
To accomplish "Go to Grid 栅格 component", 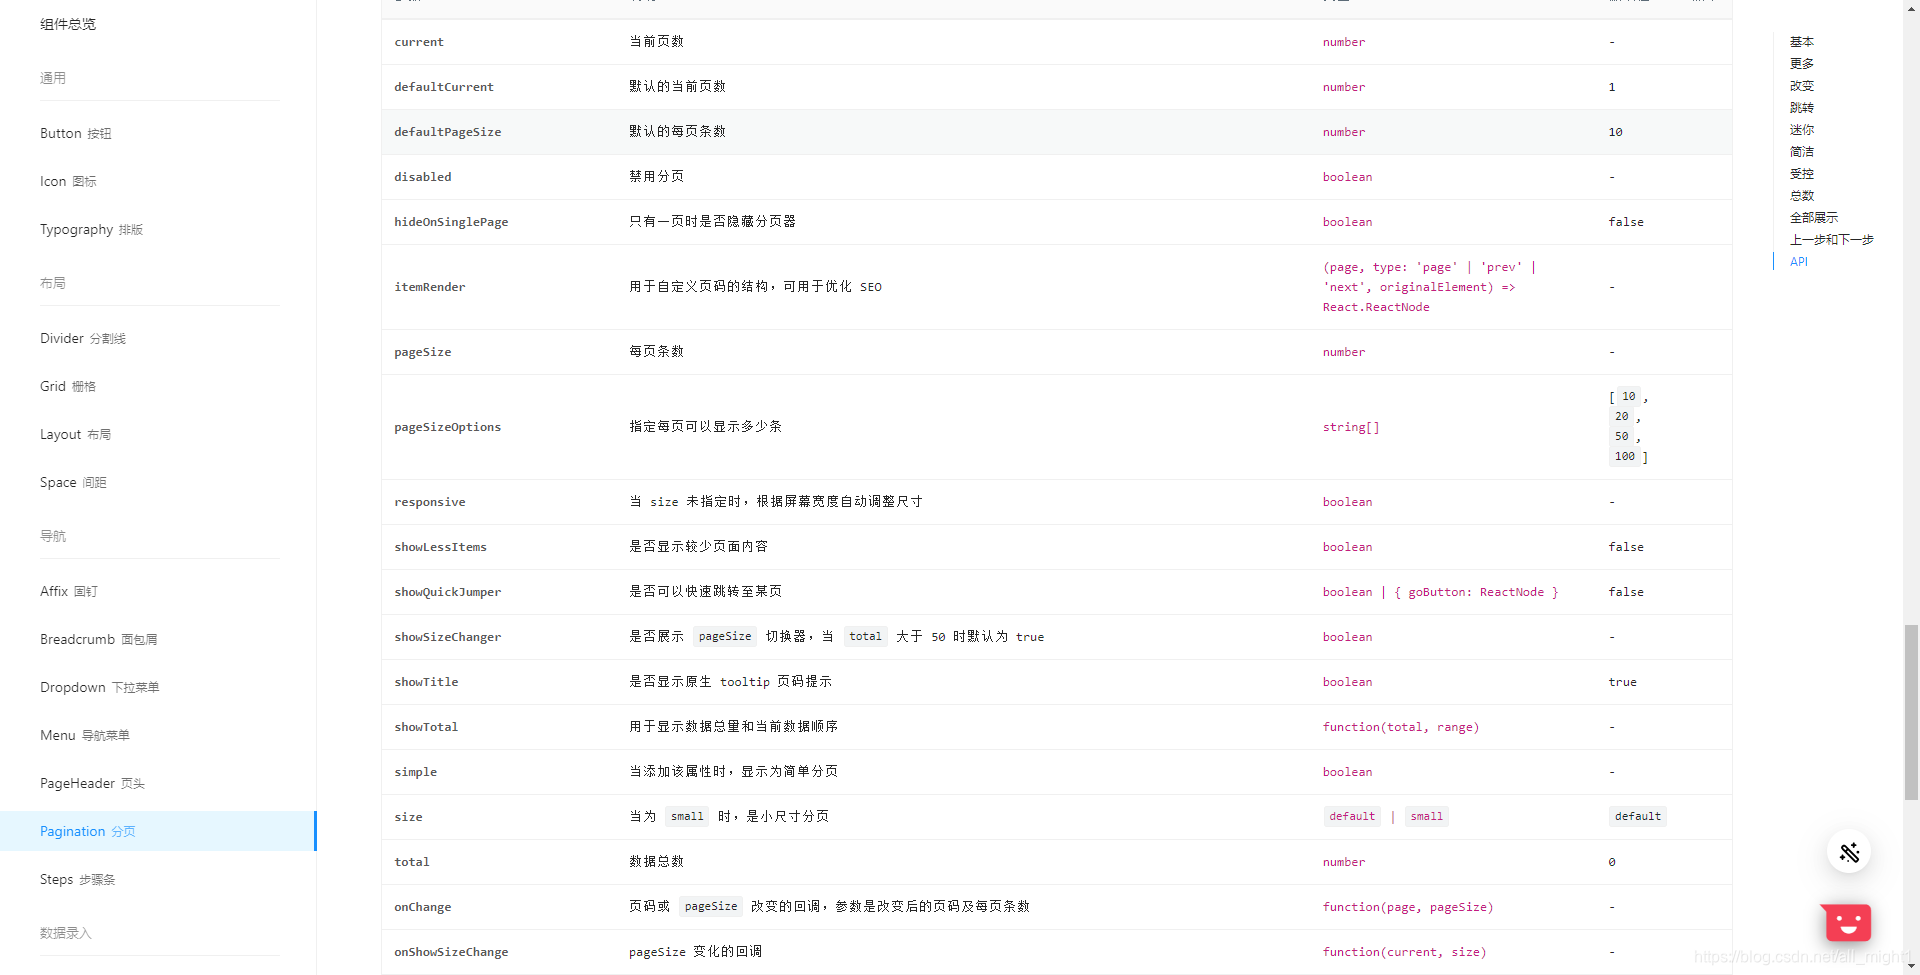I will [x=67, y=386].
